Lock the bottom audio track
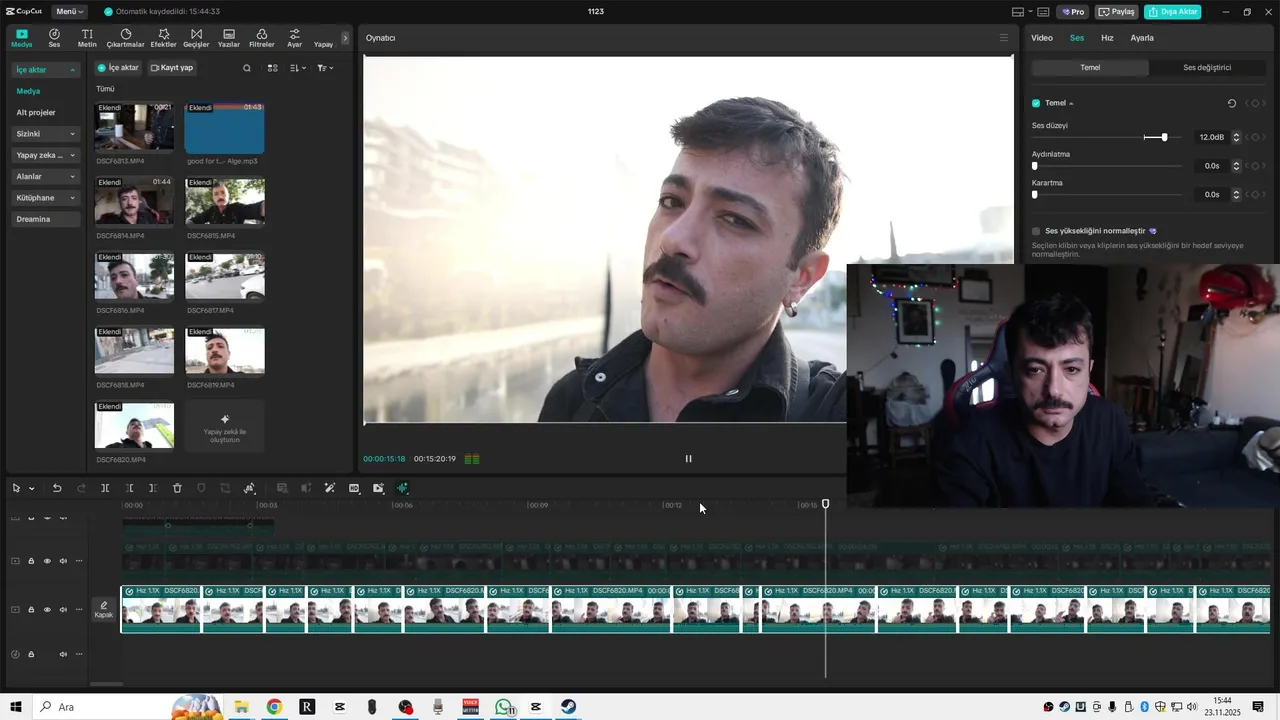This screenshot has height=720, width=1280. tap(31, 654)
